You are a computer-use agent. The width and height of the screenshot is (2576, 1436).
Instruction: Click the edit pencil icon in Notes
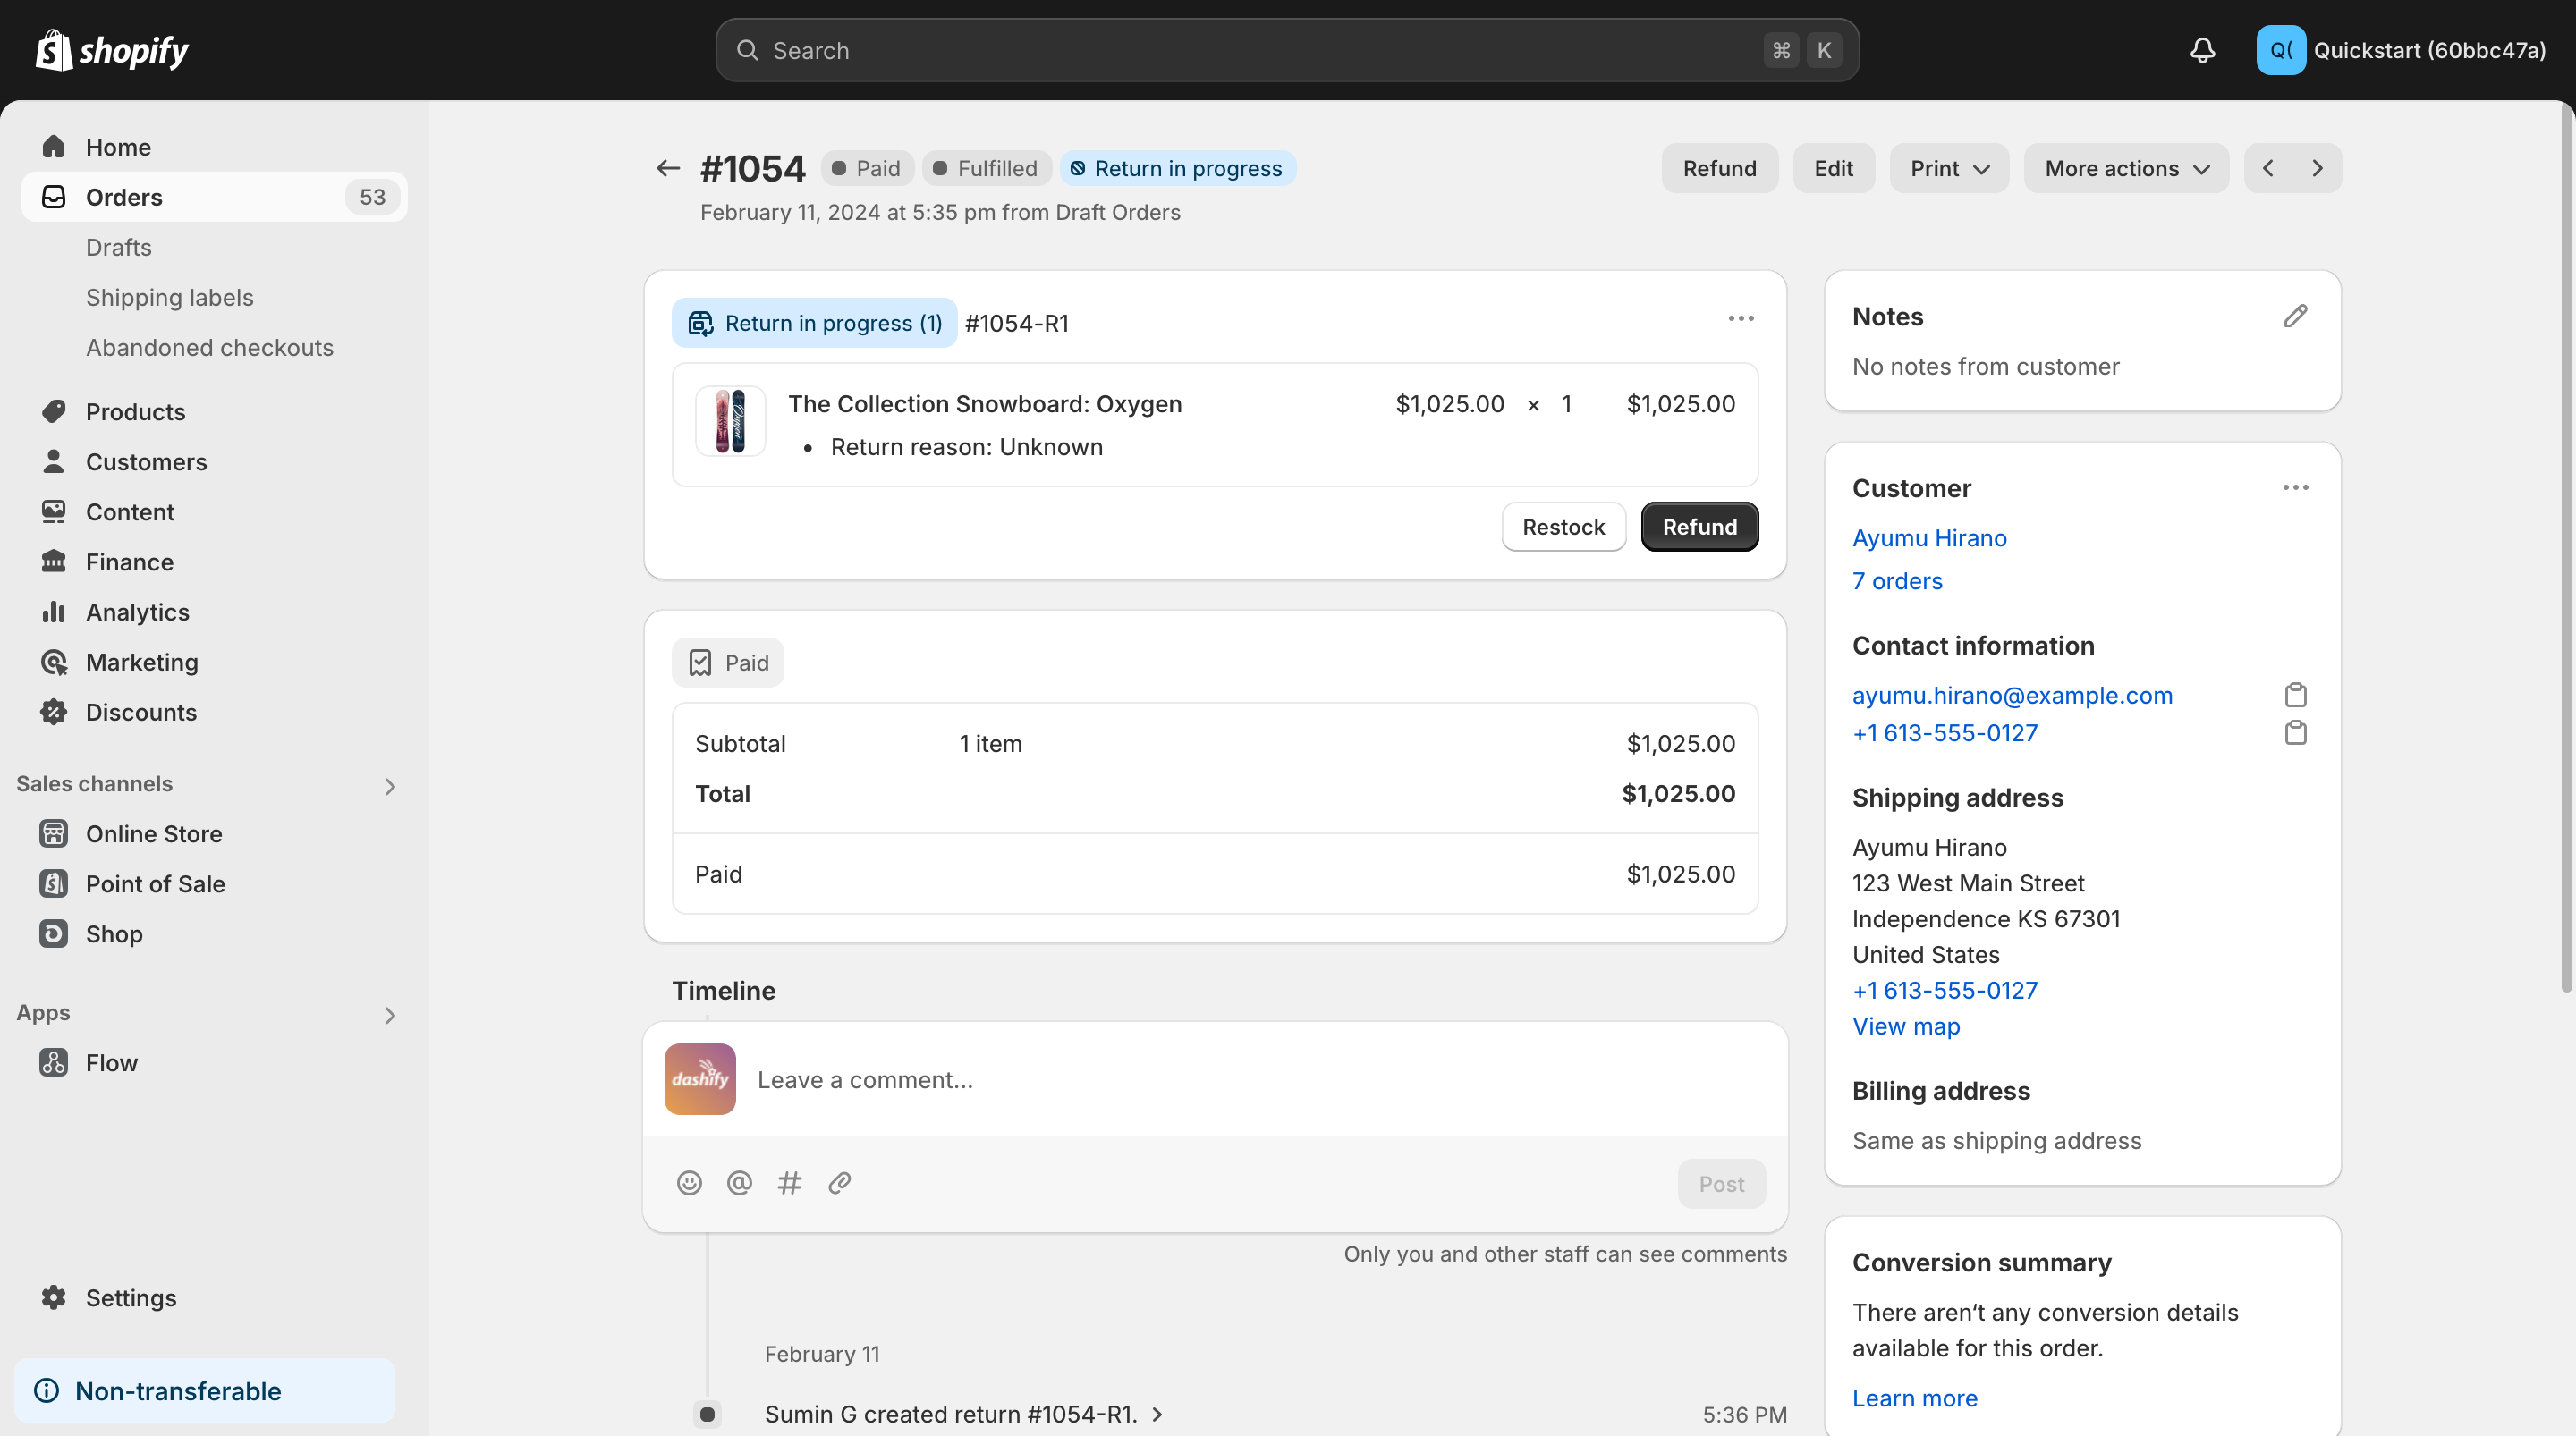pos(2295,317)
